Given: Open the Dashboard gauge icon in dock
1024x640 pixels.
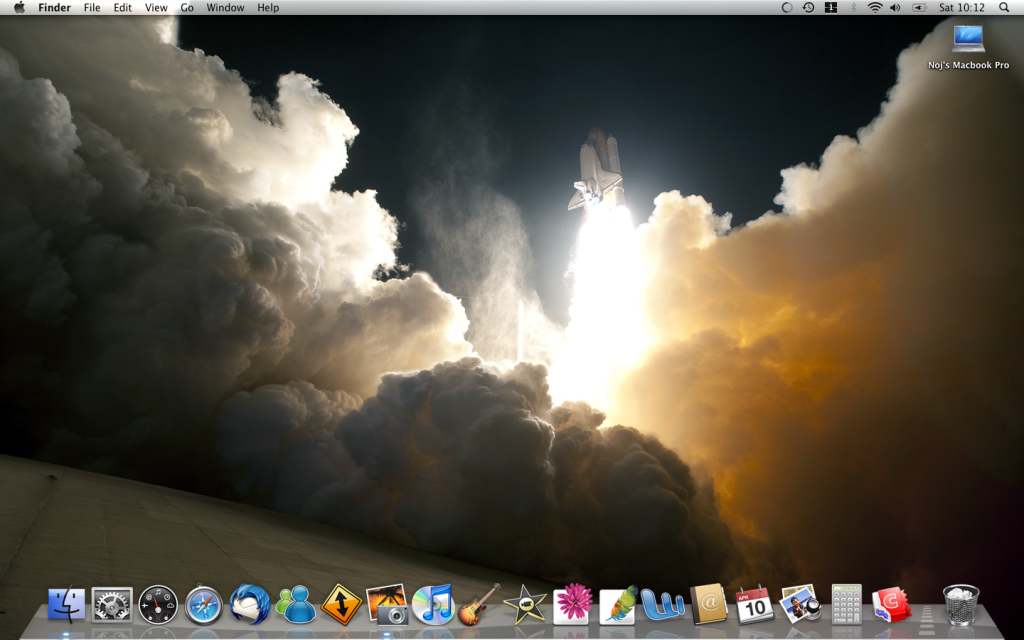Looking at the screenshot, I should pyautogui.click(x=158, y=605).
